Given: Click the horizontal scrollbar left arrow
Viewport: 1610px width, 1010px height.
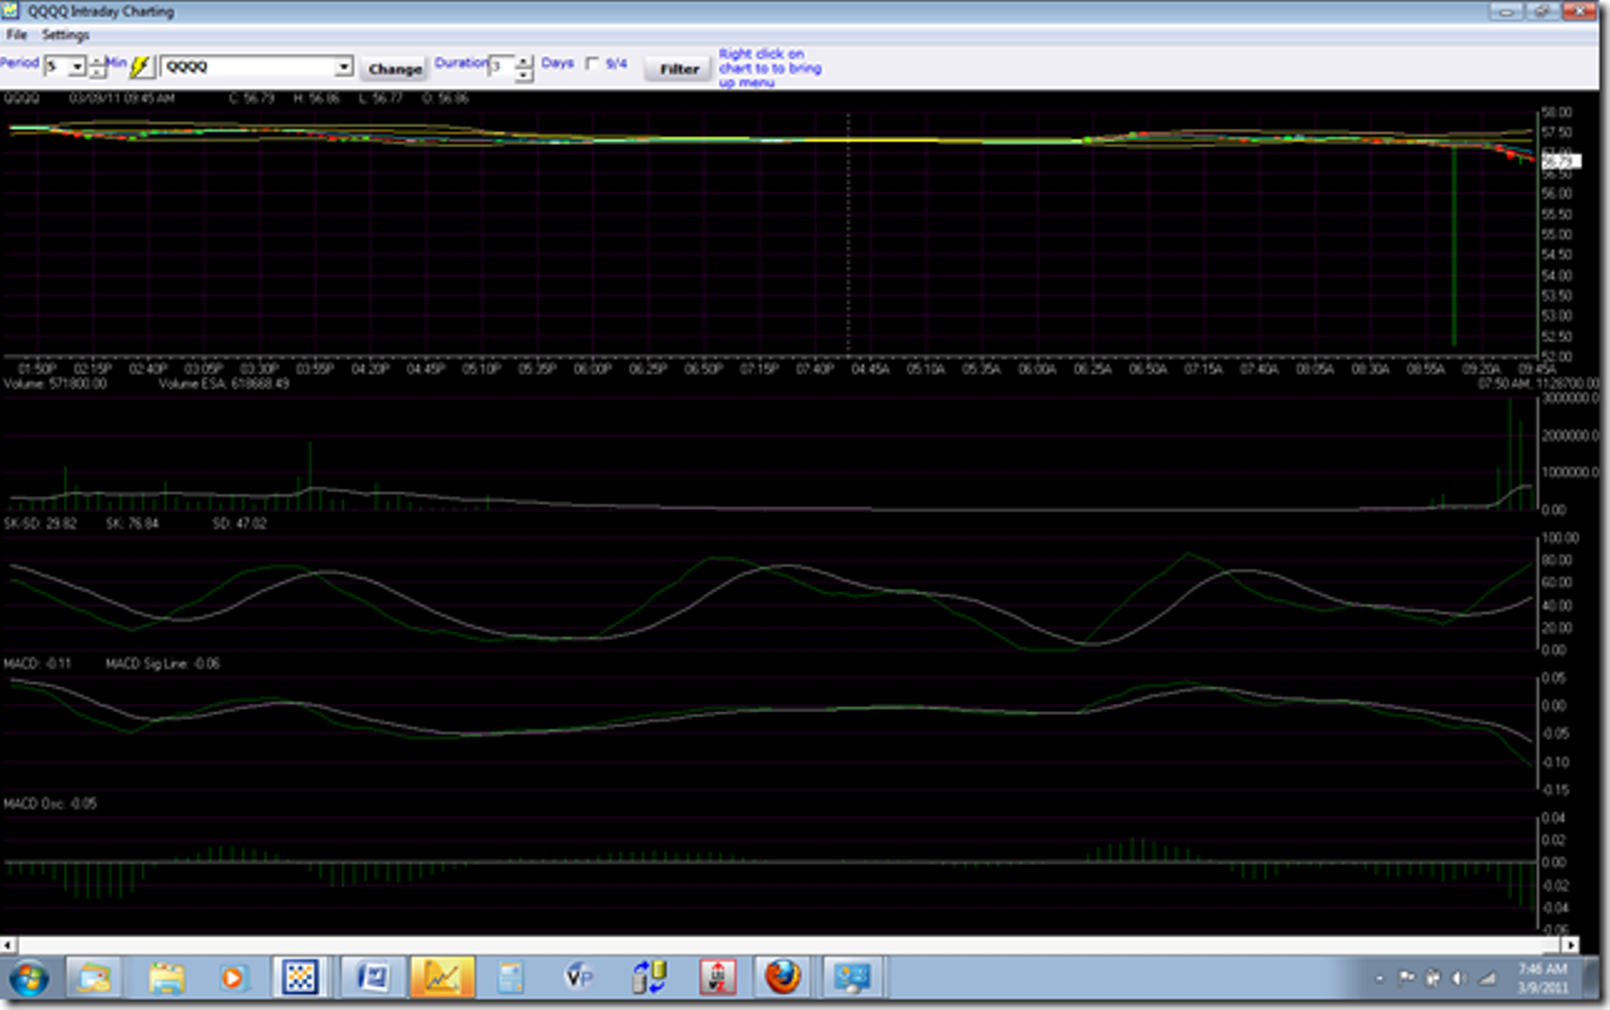Looking at the screenshot, I should tap(8, 945).
